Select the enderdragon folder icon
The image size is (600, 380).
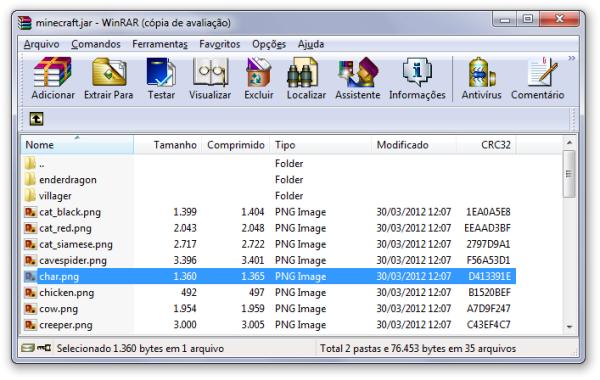[30, 179]
